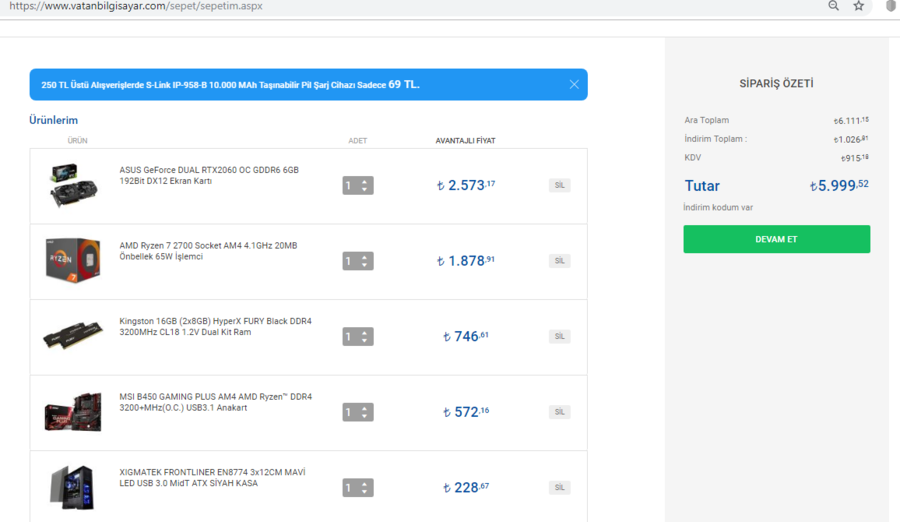Viewport: 900px width, 522px height.
Task: Click the DEVAM ET checkout button
Action: click(x=777, y=239)
